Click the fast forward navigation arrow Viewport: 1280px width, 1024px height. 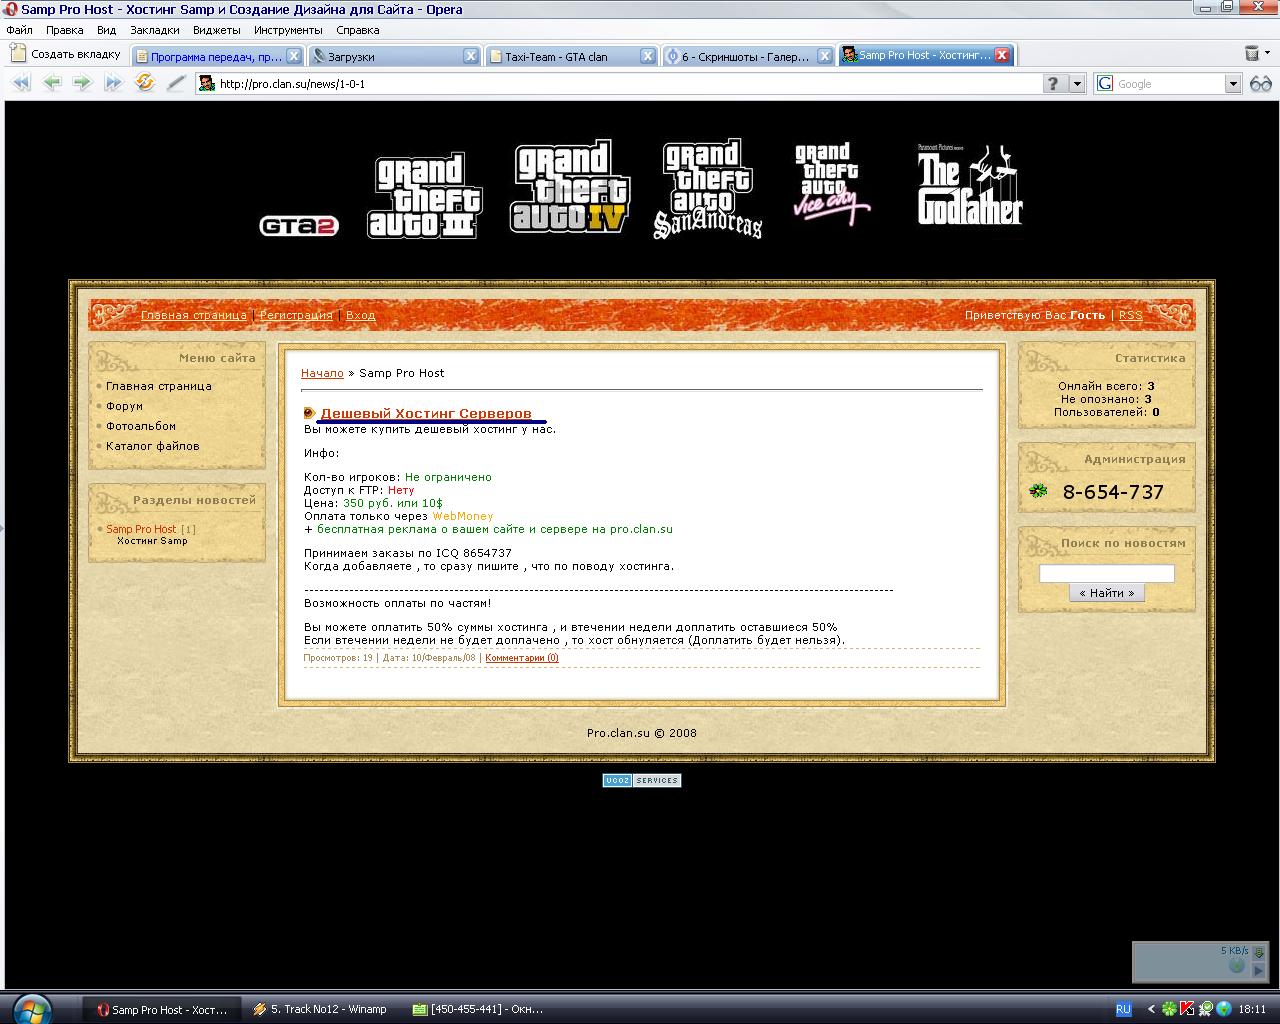(x=113, y=83)
